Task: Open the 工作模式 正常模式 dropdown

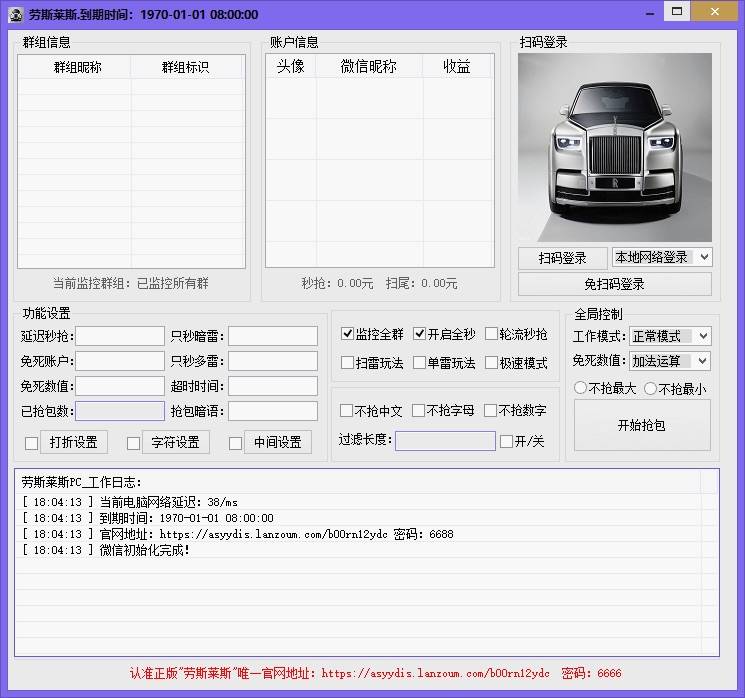Action: 670,336
